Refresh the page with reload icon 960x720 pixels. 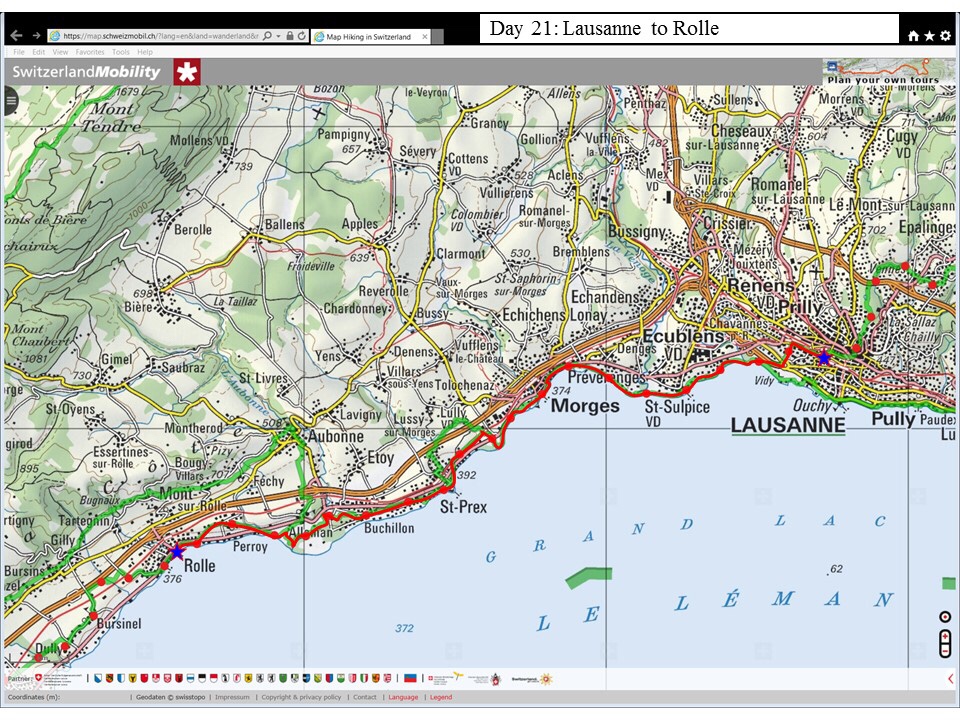click(301, 36)
